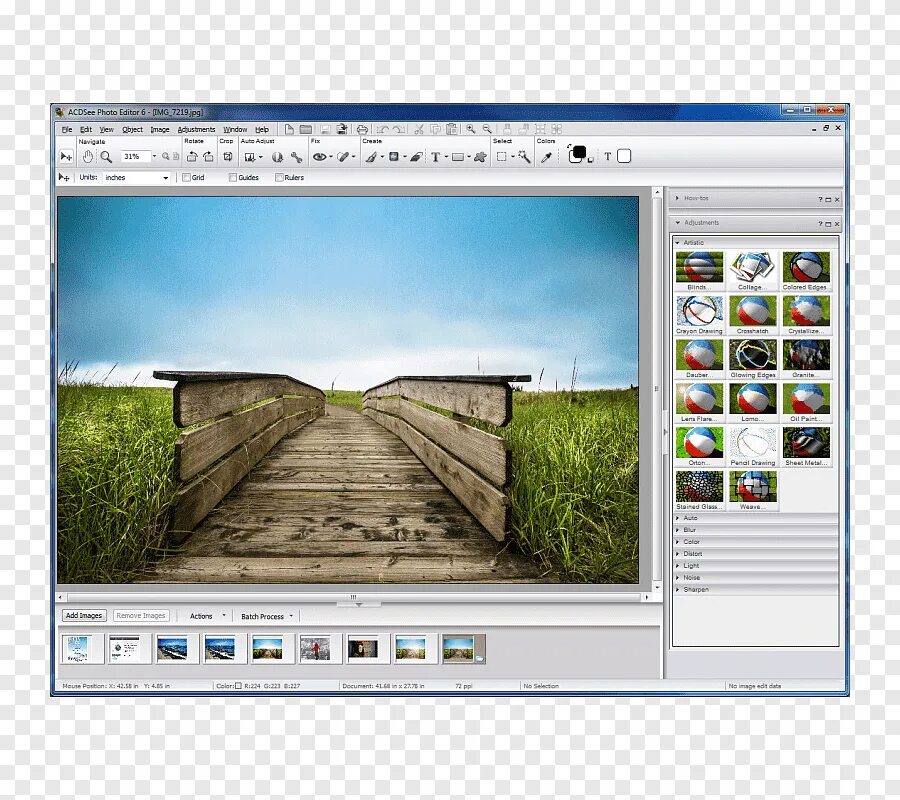Open the Batch Process dropdown

point(267,616)
